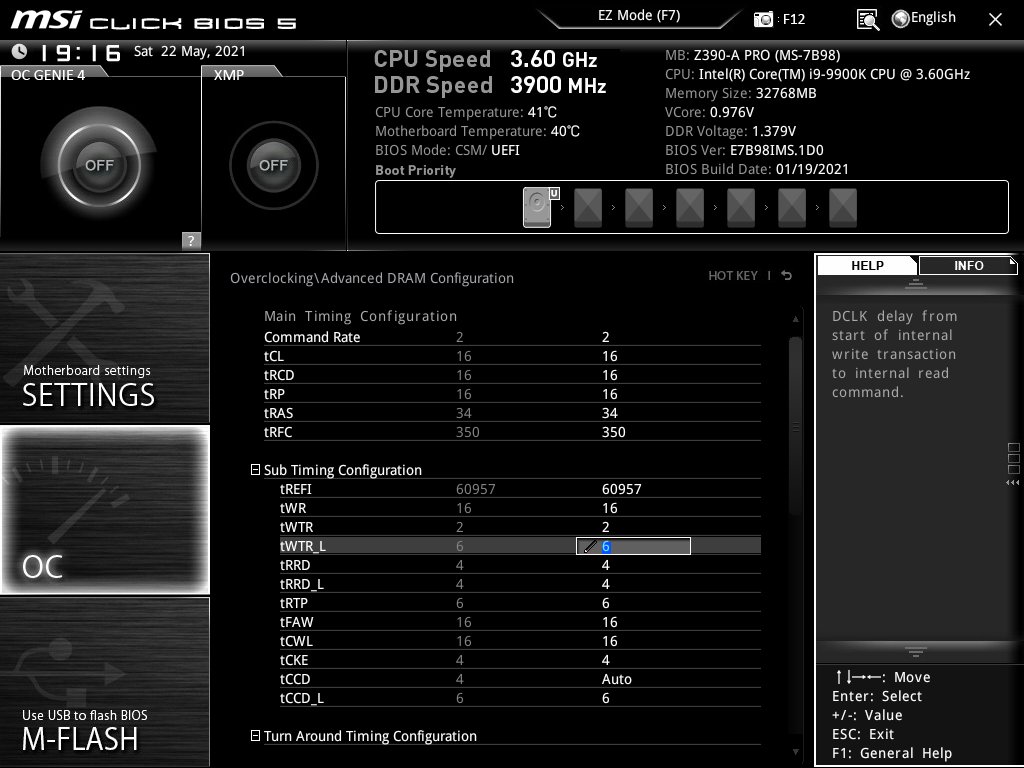Viewport: 1024px width, 768px height.
Task: Open the OC overclocking section
Action: point(104,510)
